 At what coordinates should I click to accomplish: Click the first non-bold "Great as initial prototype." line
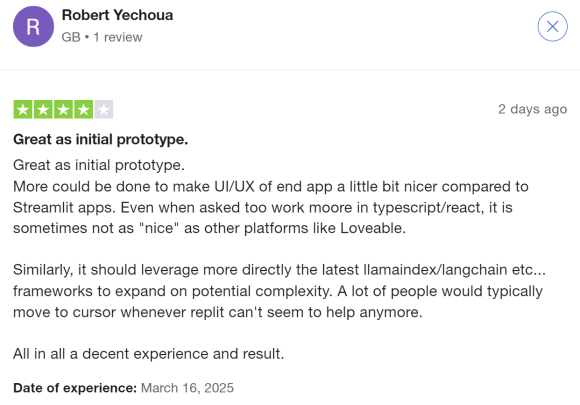(x=99, y=165)
